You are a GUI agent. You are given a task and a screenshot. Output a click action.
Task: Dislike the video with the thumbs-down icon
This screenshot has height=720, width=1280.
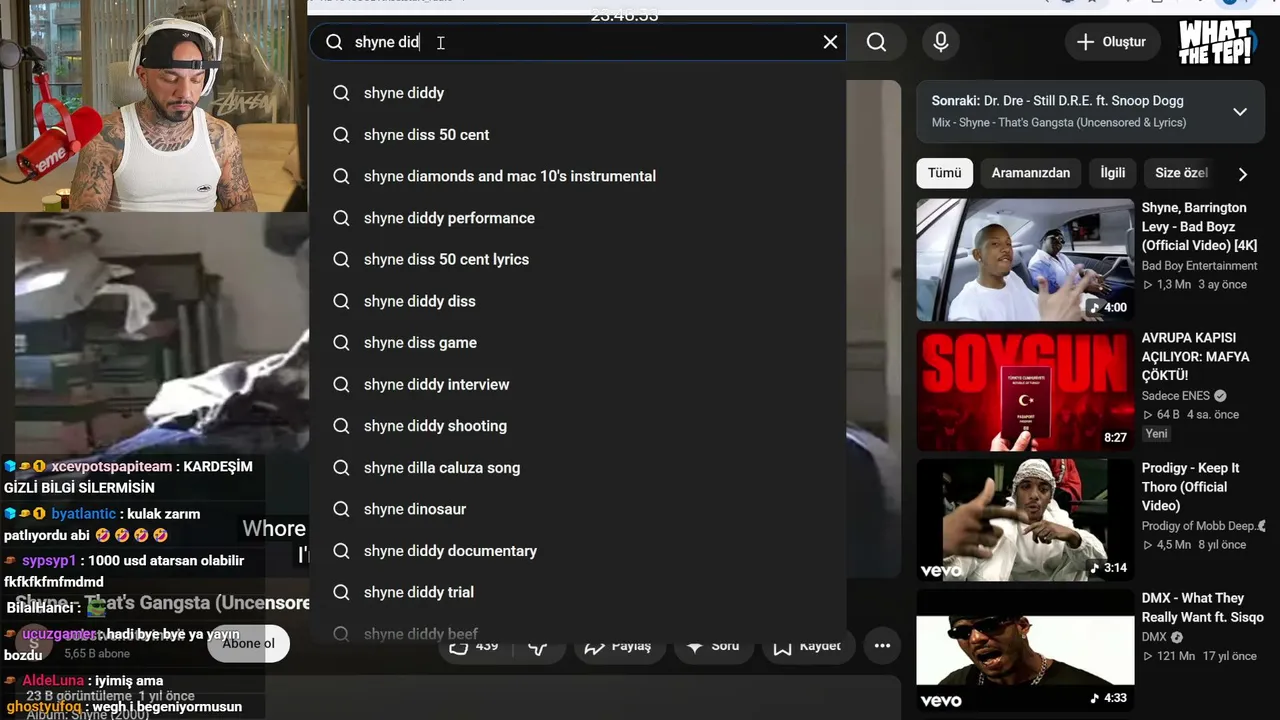(x=538, y=647)
